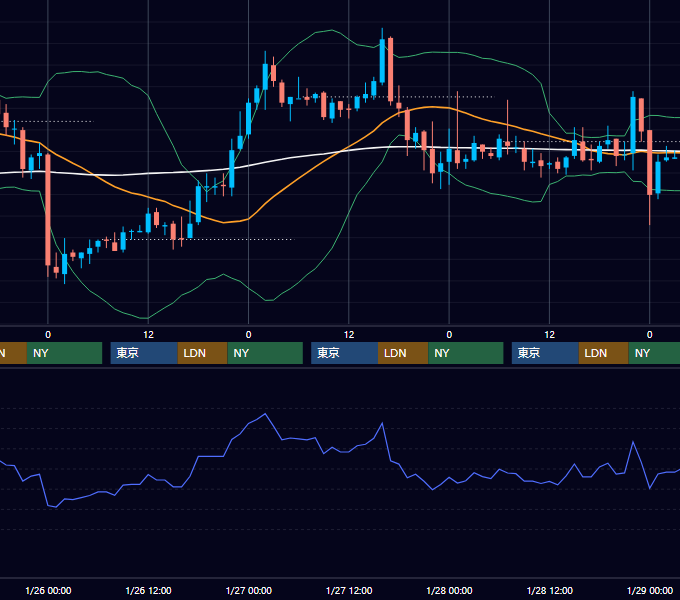The height and width of the screenshot is (600, 680).
Task: Click the oscillator line peak near 1/27 00:00
Action: pos(265,414)
